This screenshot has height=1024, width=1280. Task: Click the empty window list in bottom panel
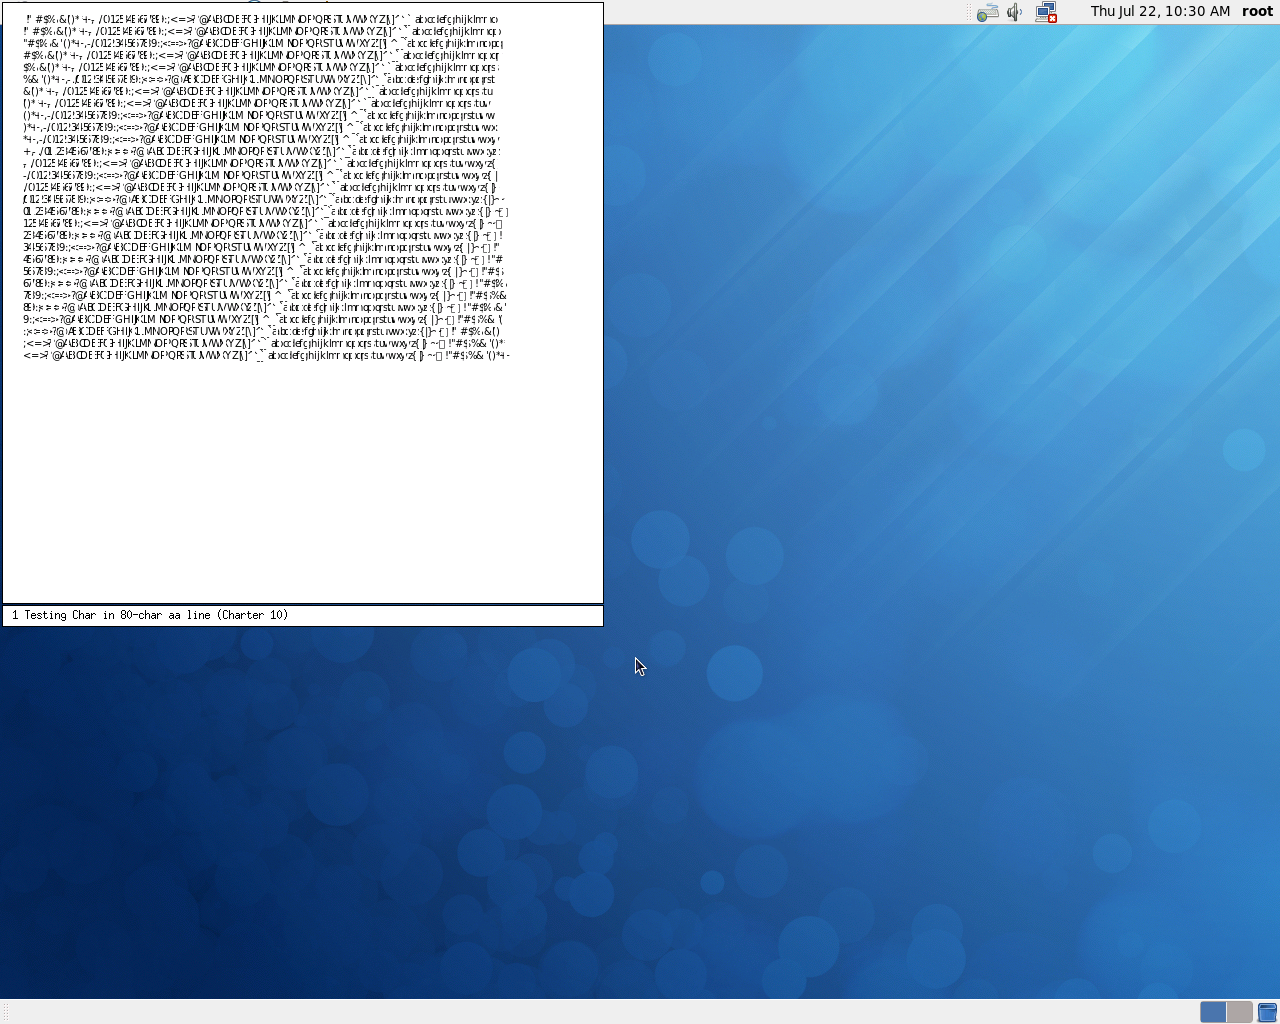click(x=600, y=1012)
